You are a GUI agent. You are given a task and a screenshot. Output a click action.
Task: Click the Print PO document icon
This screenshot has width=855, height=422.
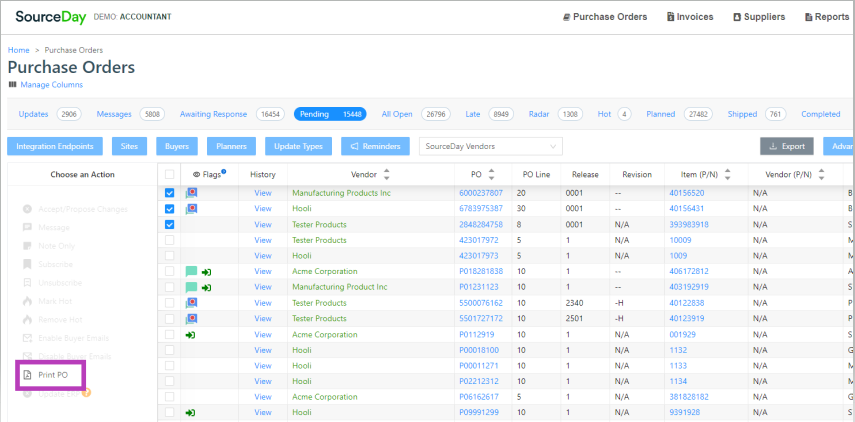pos(27,375)
